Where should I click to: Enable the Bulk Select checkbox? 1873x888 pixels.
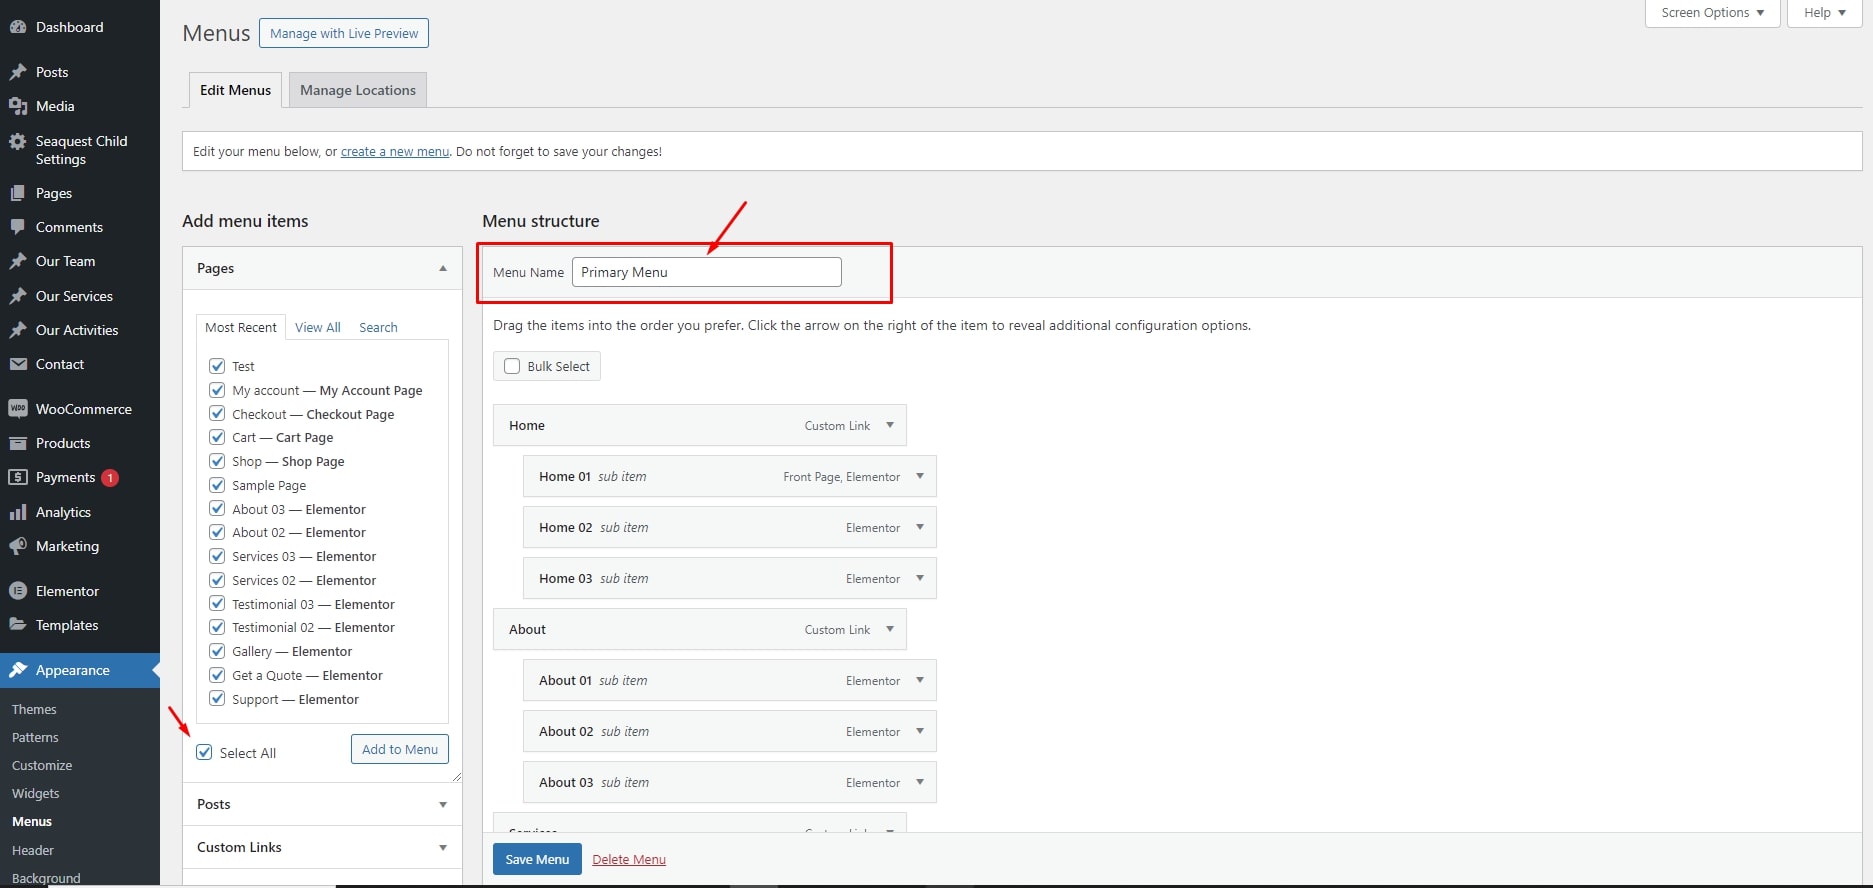(512, 366)
